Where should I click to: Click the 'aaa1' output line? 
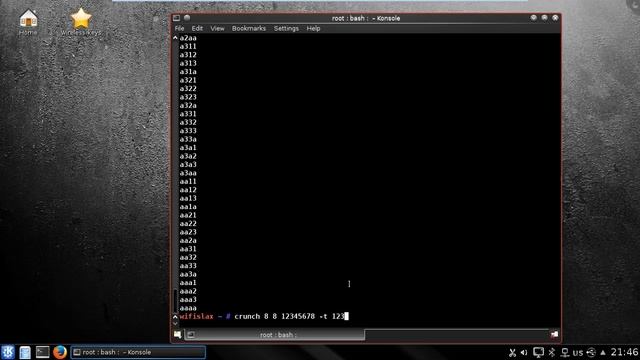click(x=188, y=283)
